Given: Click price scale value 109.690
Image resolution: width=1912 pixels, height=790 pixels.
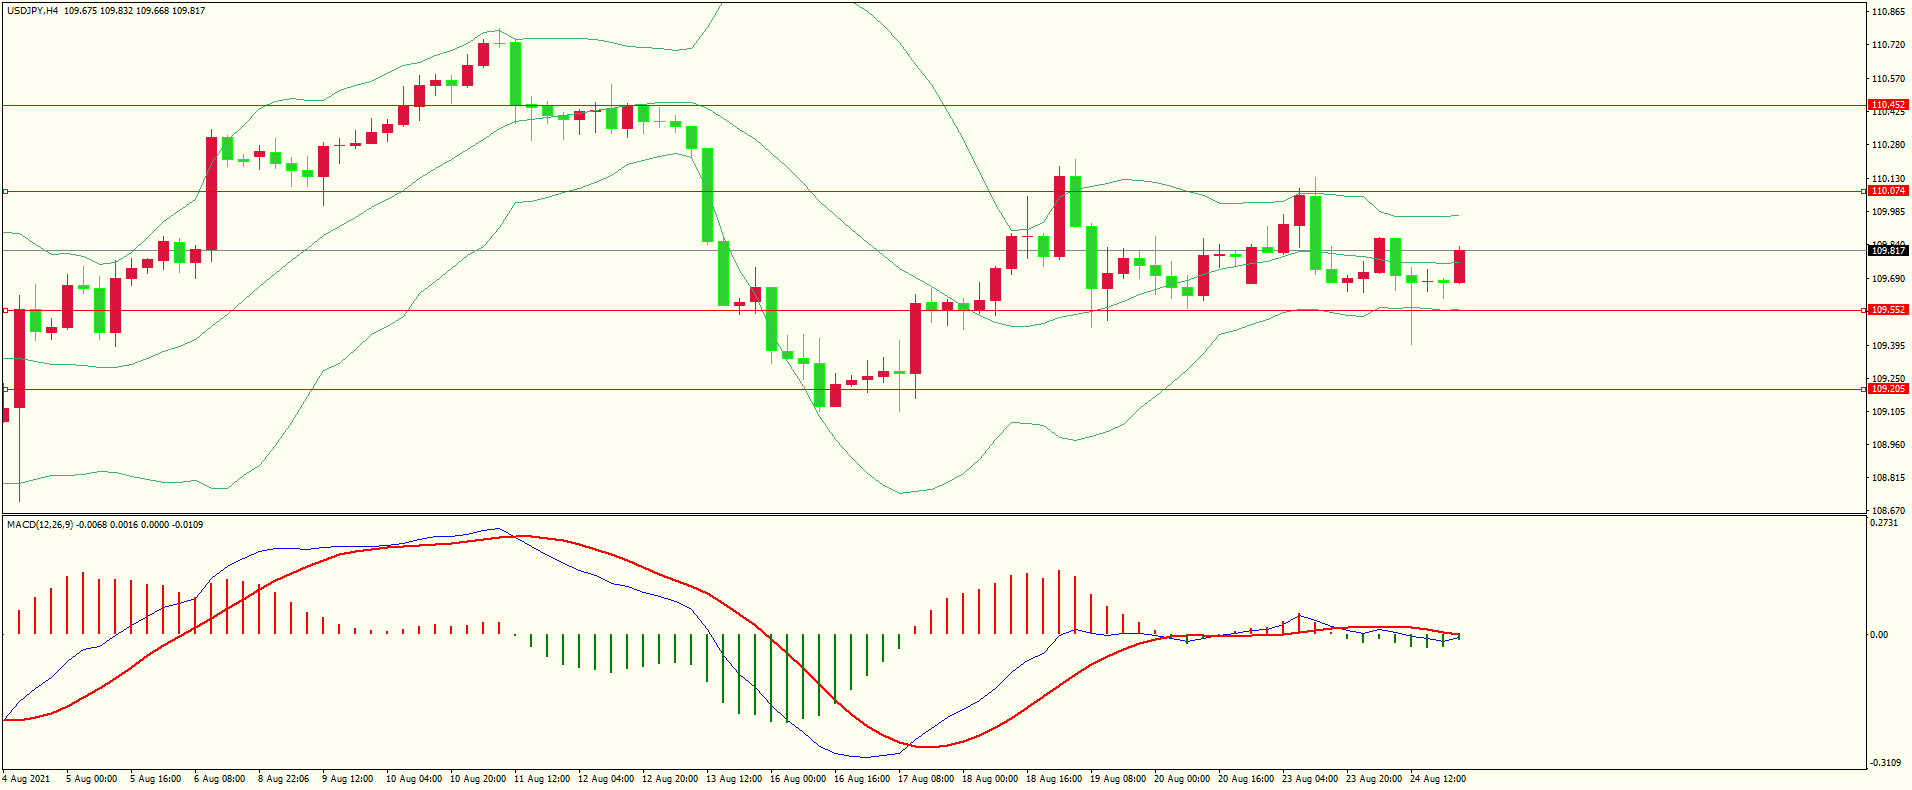Looking at the screenshot, I should pyautogui.click(x=1888, y=279).
